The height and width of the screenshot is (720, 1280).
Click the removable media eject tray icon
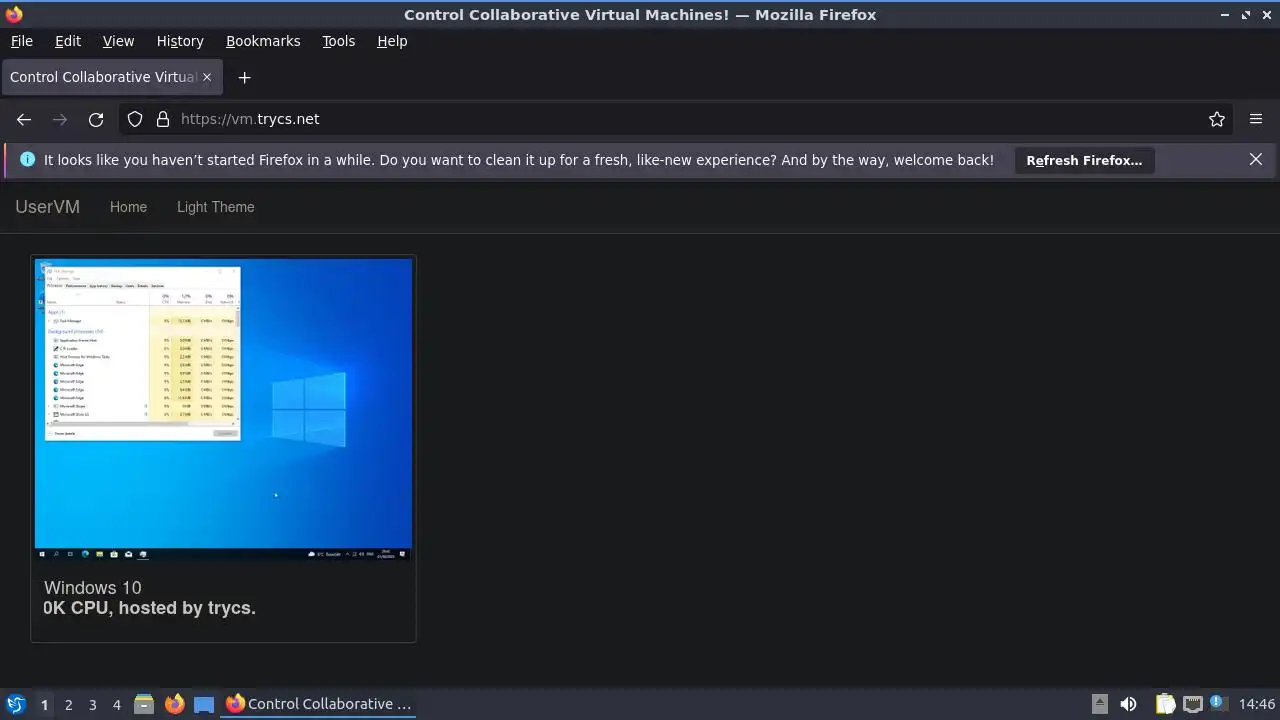point(1100,704)
